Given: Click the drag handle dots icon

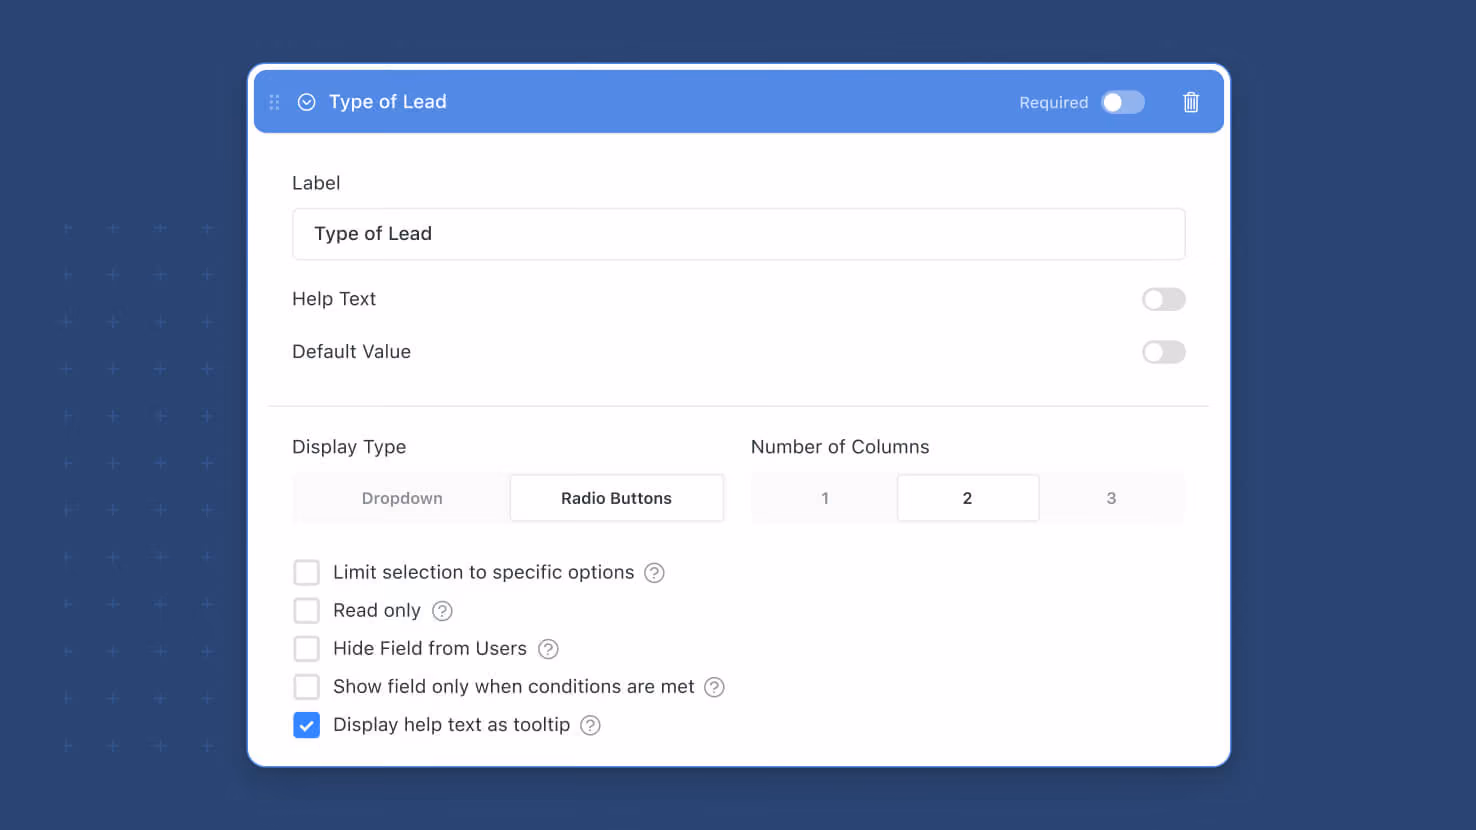Looking at the screenshot, I should tap(274, 102).
